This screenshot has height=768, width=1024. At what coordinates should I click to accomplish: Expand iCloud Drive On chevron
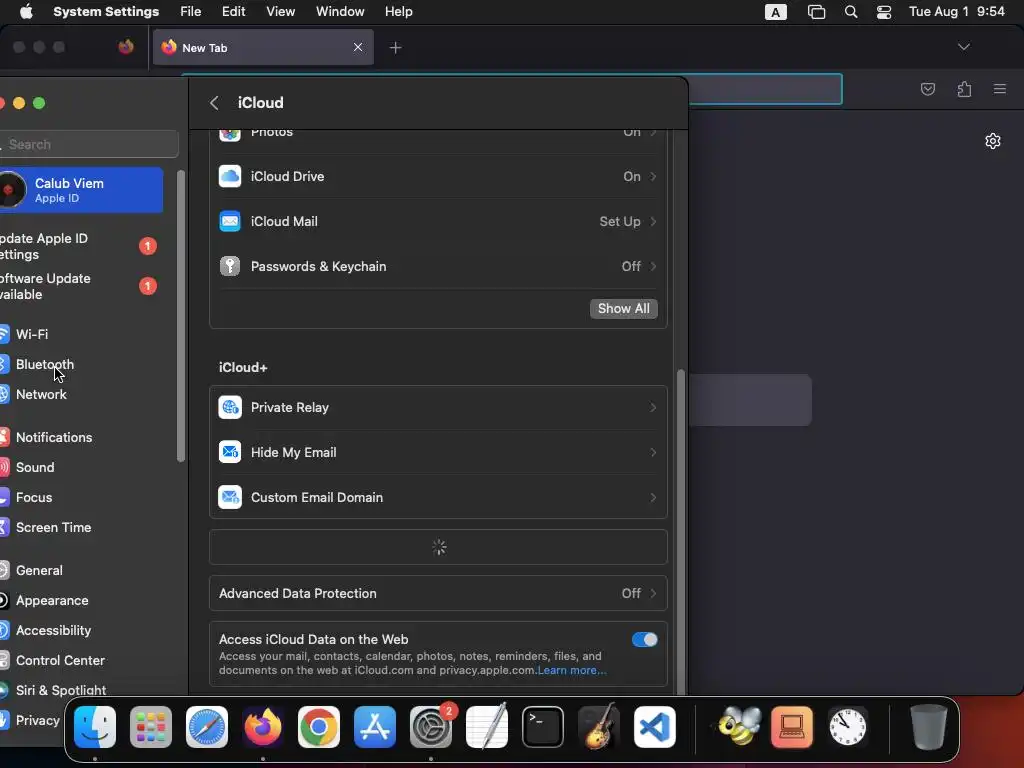pos(653,176)
